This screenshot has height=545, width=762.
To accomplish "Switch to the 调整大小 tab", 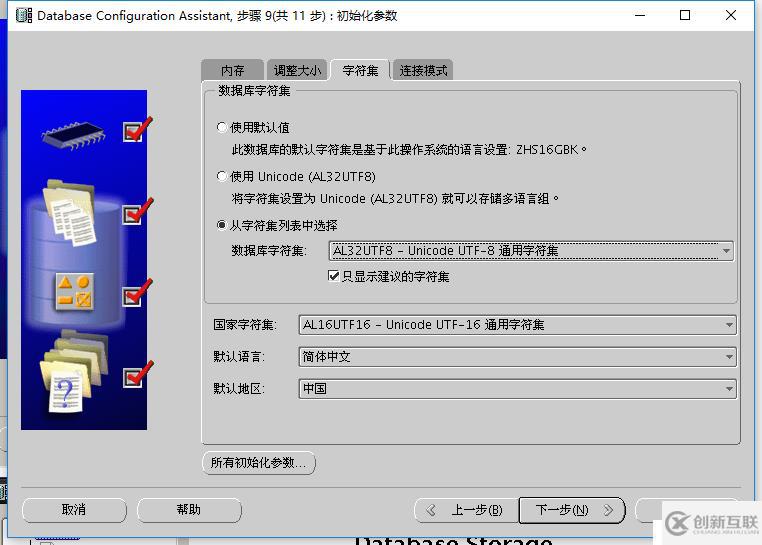I will (x=297, y=70).
